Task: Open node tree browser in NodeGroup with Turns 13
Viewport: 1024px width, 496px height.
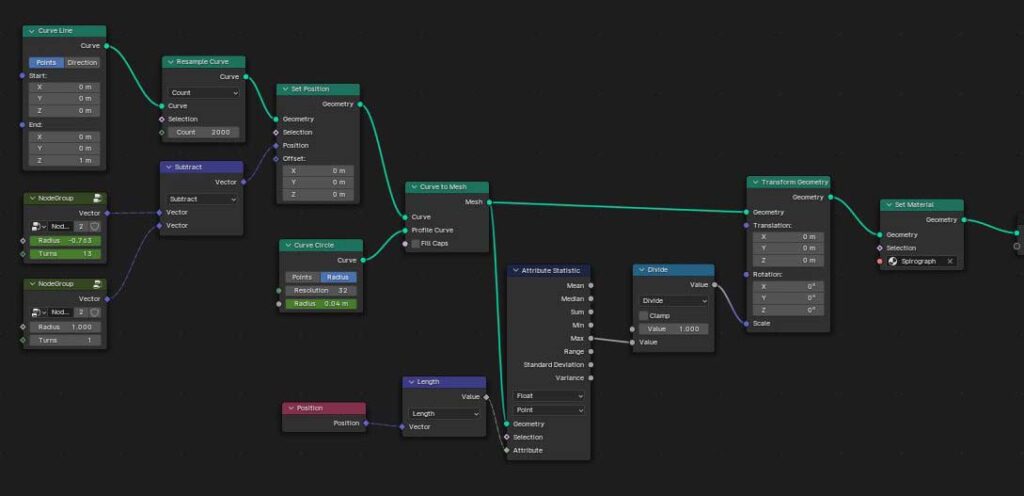Action: coord(36,227)
